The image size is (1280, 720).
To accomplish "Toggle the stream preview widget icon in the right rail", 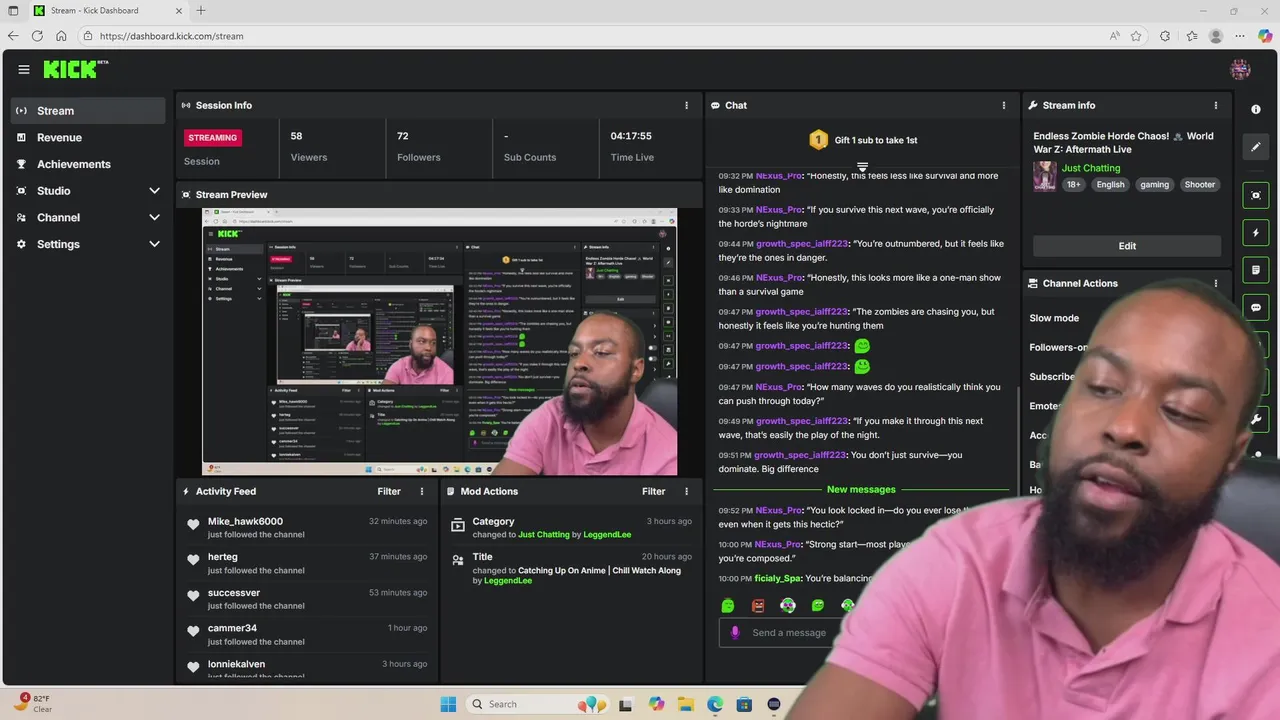I will point(1256,195).
